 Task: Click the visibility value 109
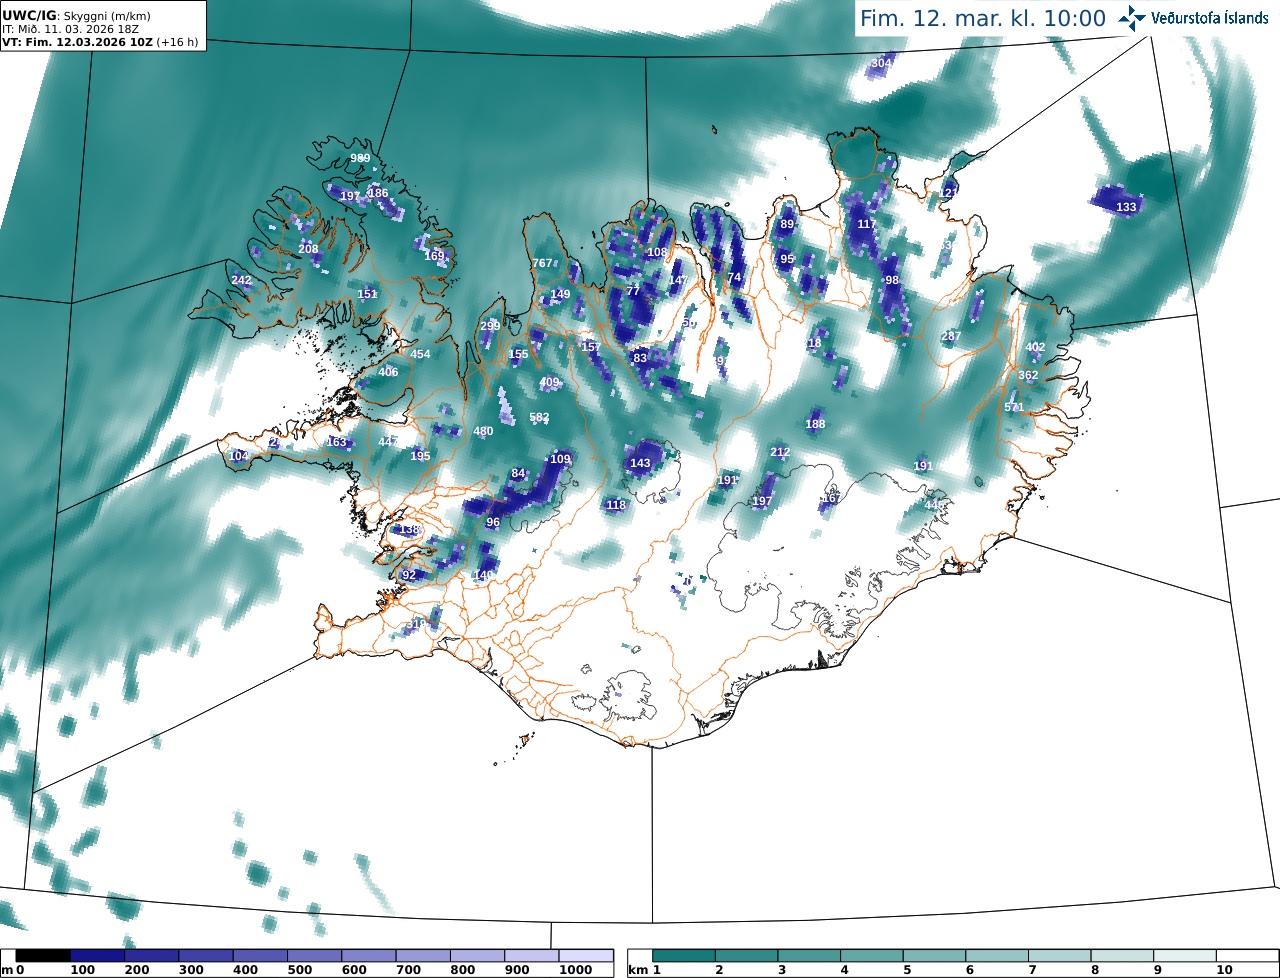(x=560, y=459)
